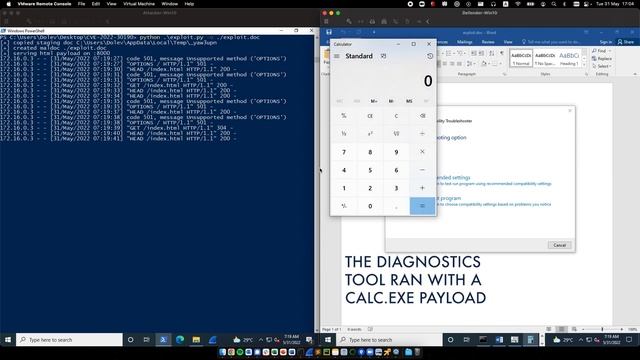This screenshot has height=360, width=640.
Task: Click the reciprocal 1/x Calculator key
Action: pyautogui.click(x=344, y=133)
